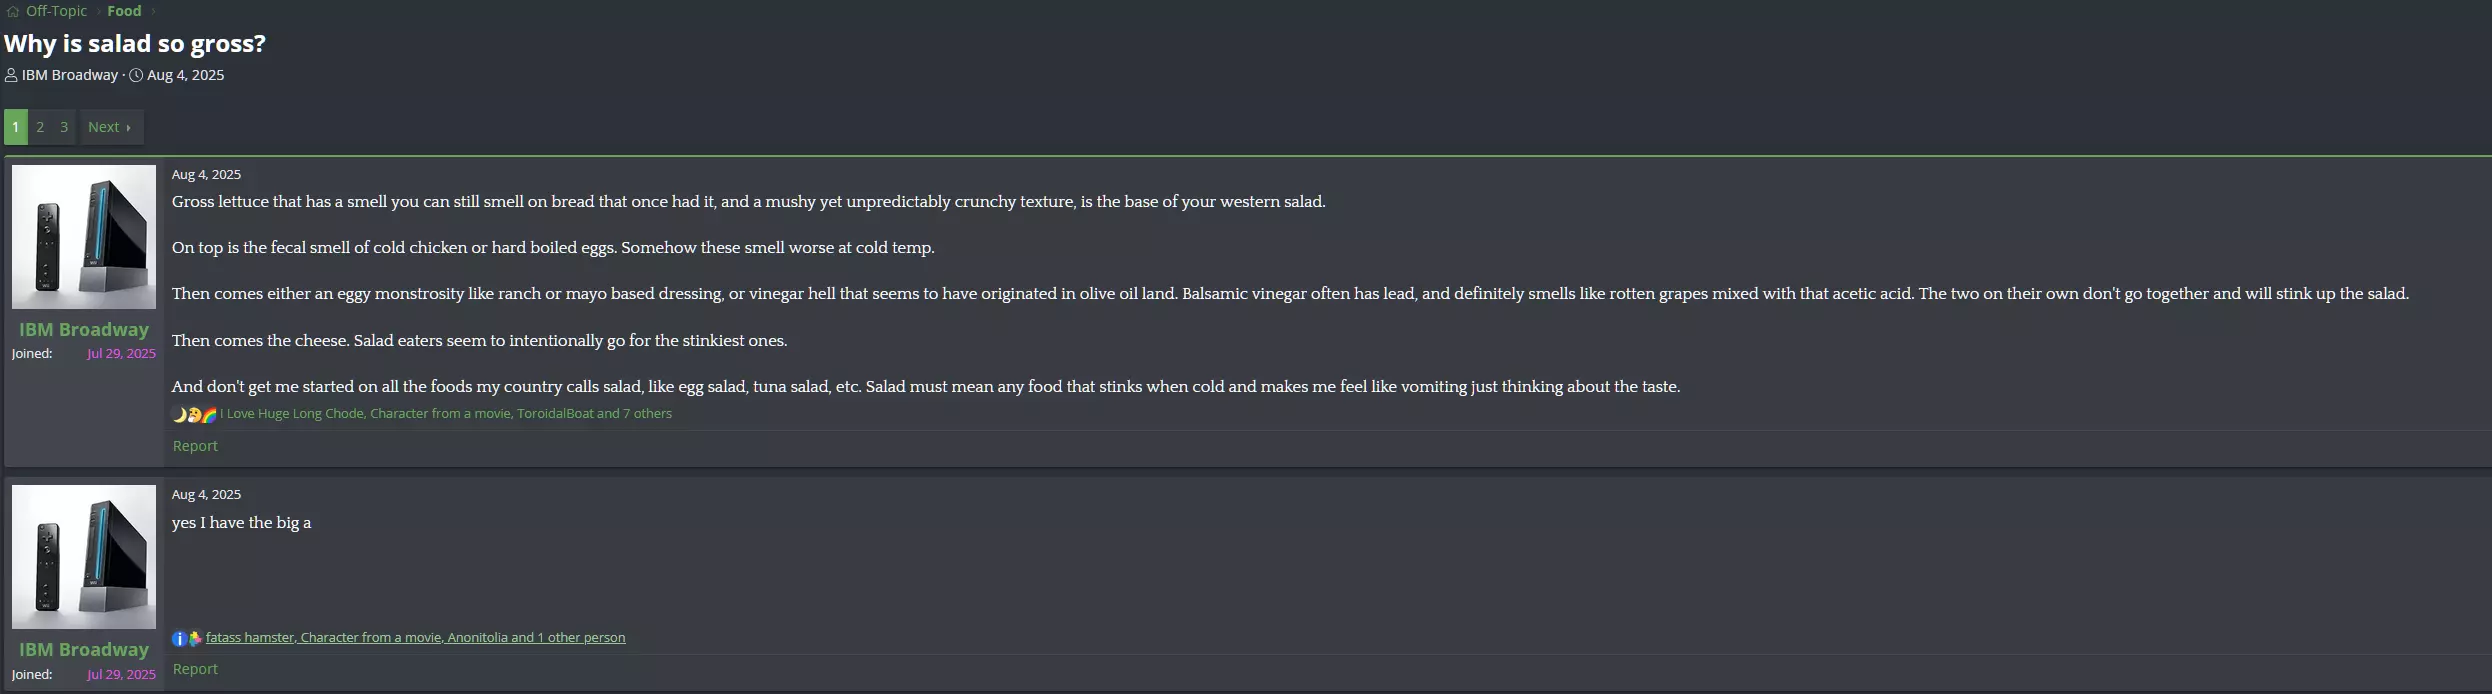Click the puzzle piece reaction icon

(x=195, y=638)
